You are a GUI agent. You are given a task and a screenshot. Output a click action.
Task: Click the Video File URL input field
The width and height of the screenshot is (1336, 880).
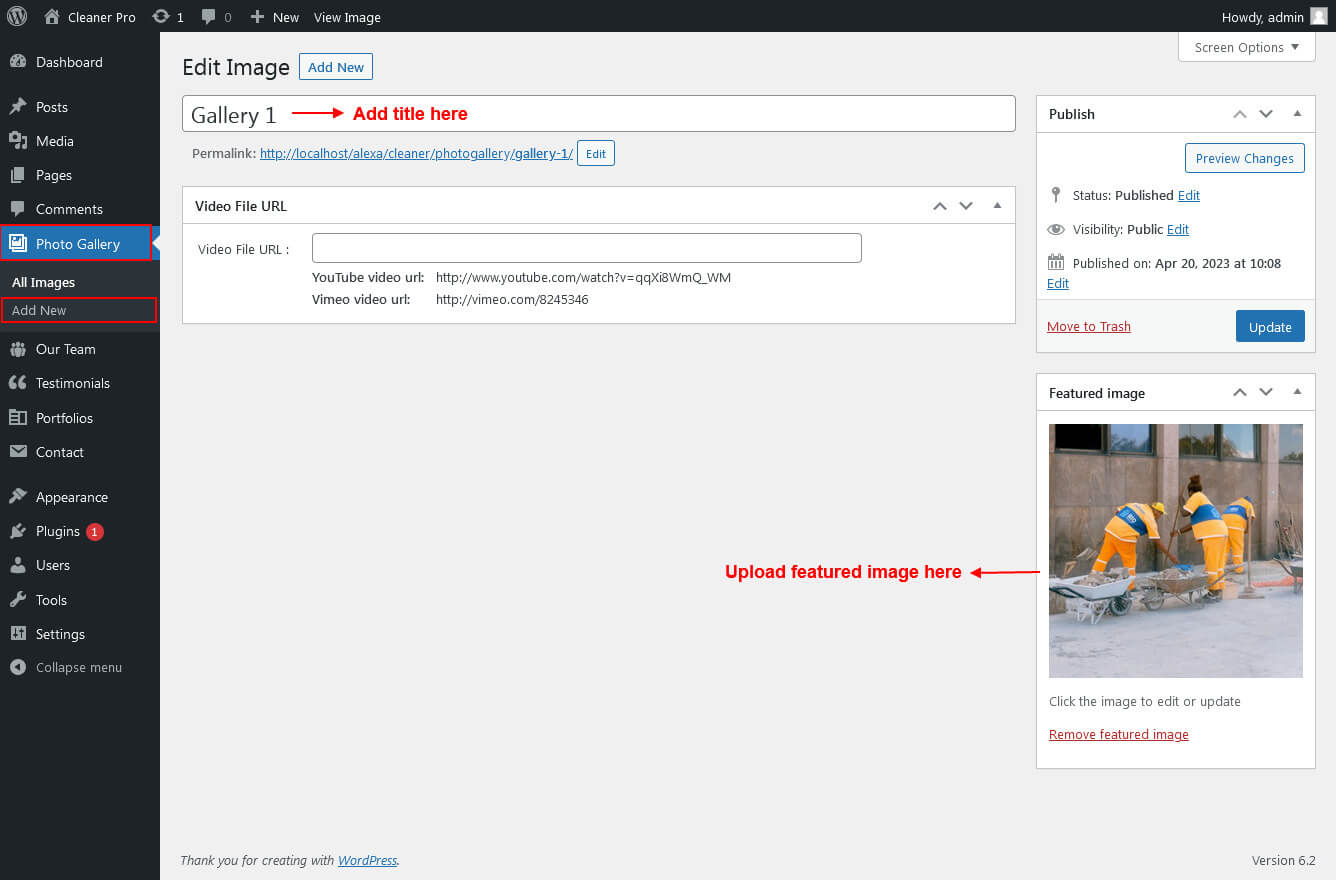[x=587, y=248]
